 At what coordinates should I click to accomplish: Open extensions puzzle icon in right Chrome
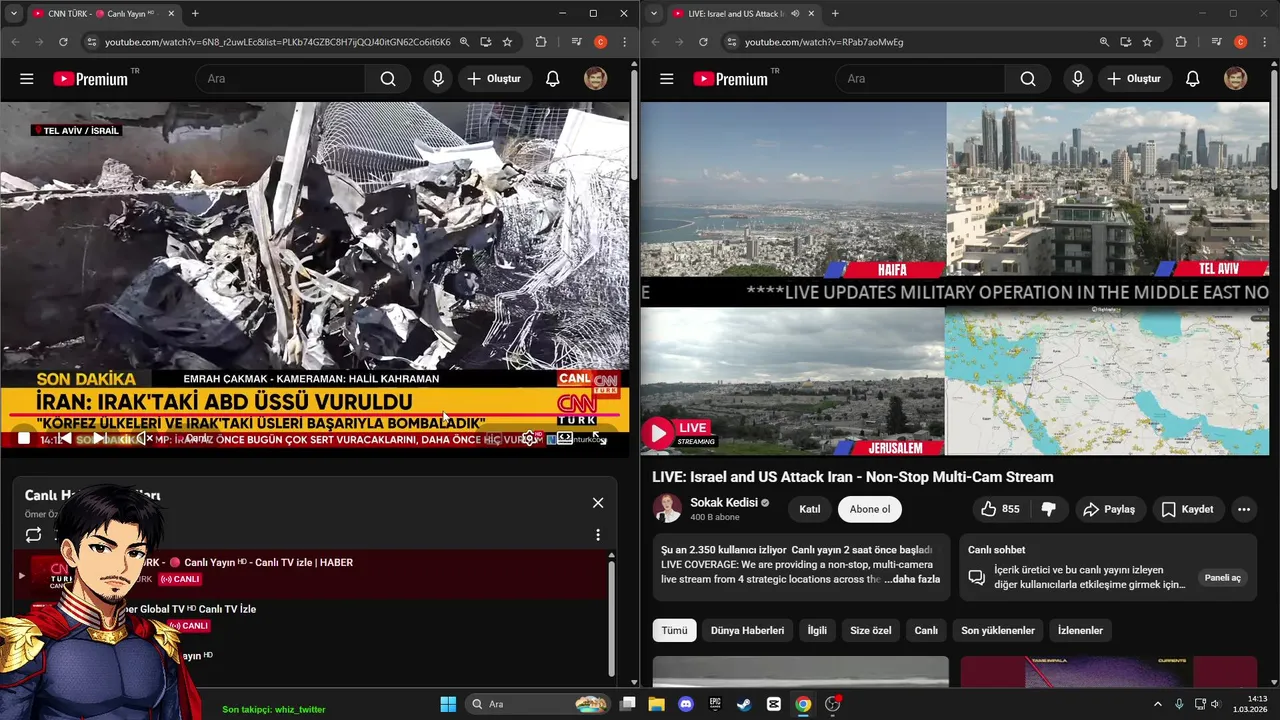click(x=1181, y=42)
